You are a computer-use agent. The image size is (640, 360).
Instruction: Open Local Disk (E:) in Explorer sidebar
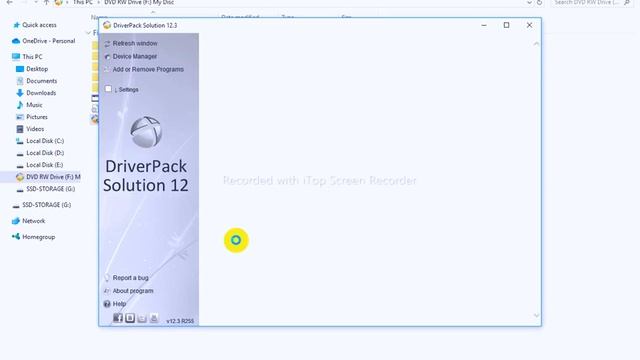click(44, 165)
